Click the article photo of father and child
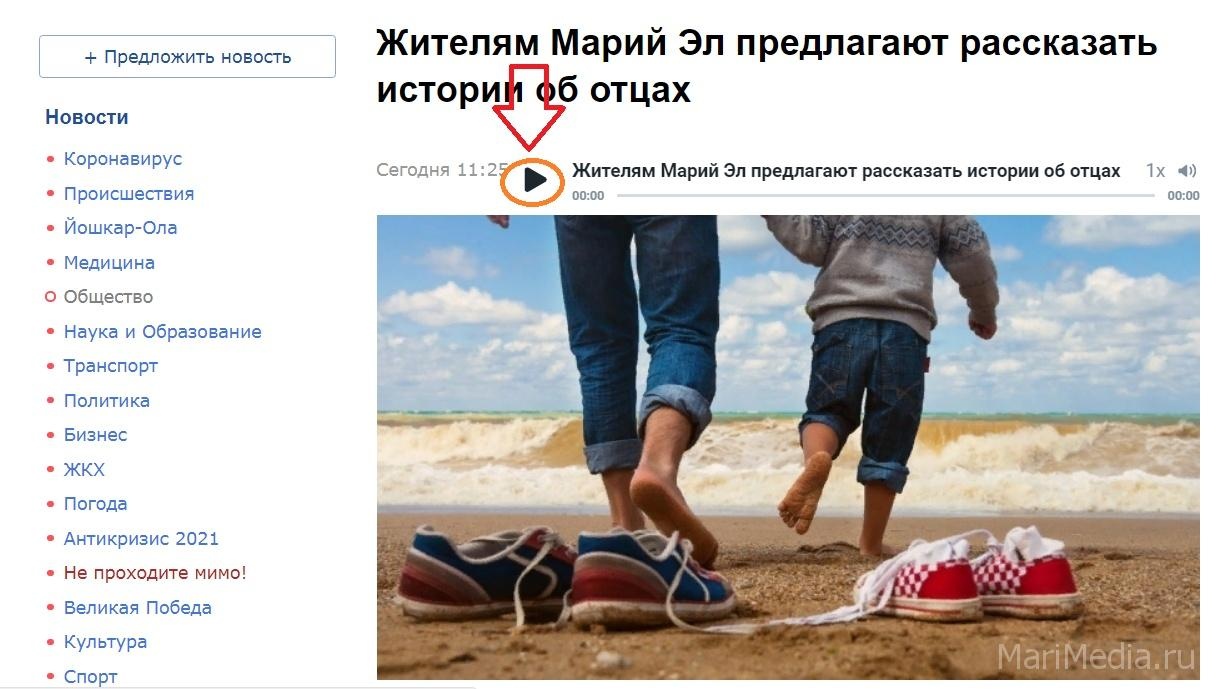The width and height of the screenshot is (1221, 689). click(788, 447)
